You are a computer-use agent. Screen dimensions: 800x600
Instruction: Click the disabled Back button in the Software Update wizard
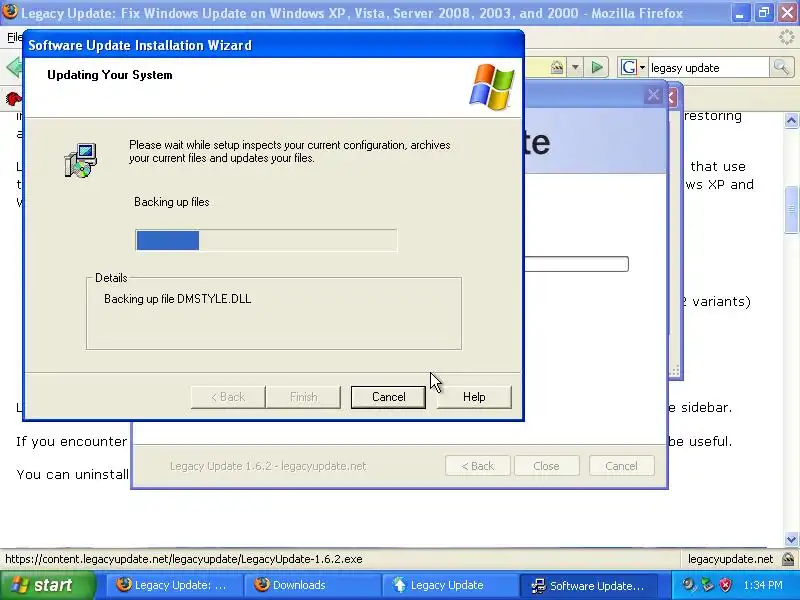point(228,397)
